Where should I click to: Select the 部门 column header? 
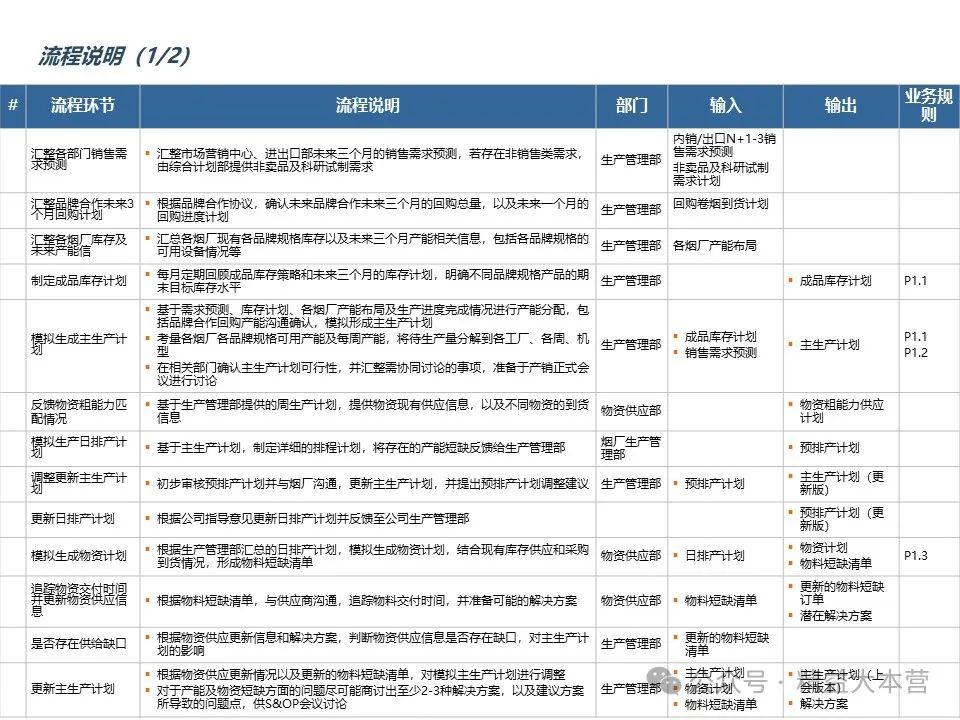tap(630, 106)
